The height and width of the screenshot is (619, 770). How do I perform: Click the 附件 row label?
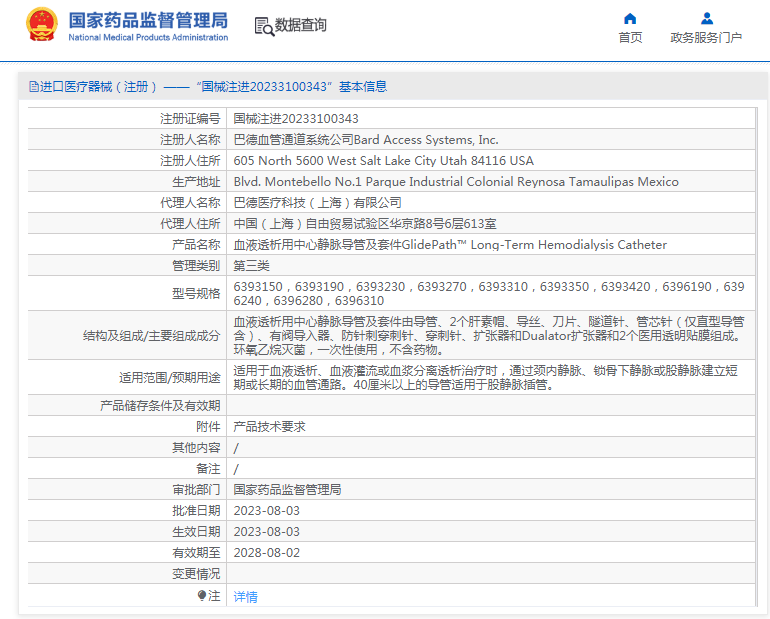coord(208,427)
